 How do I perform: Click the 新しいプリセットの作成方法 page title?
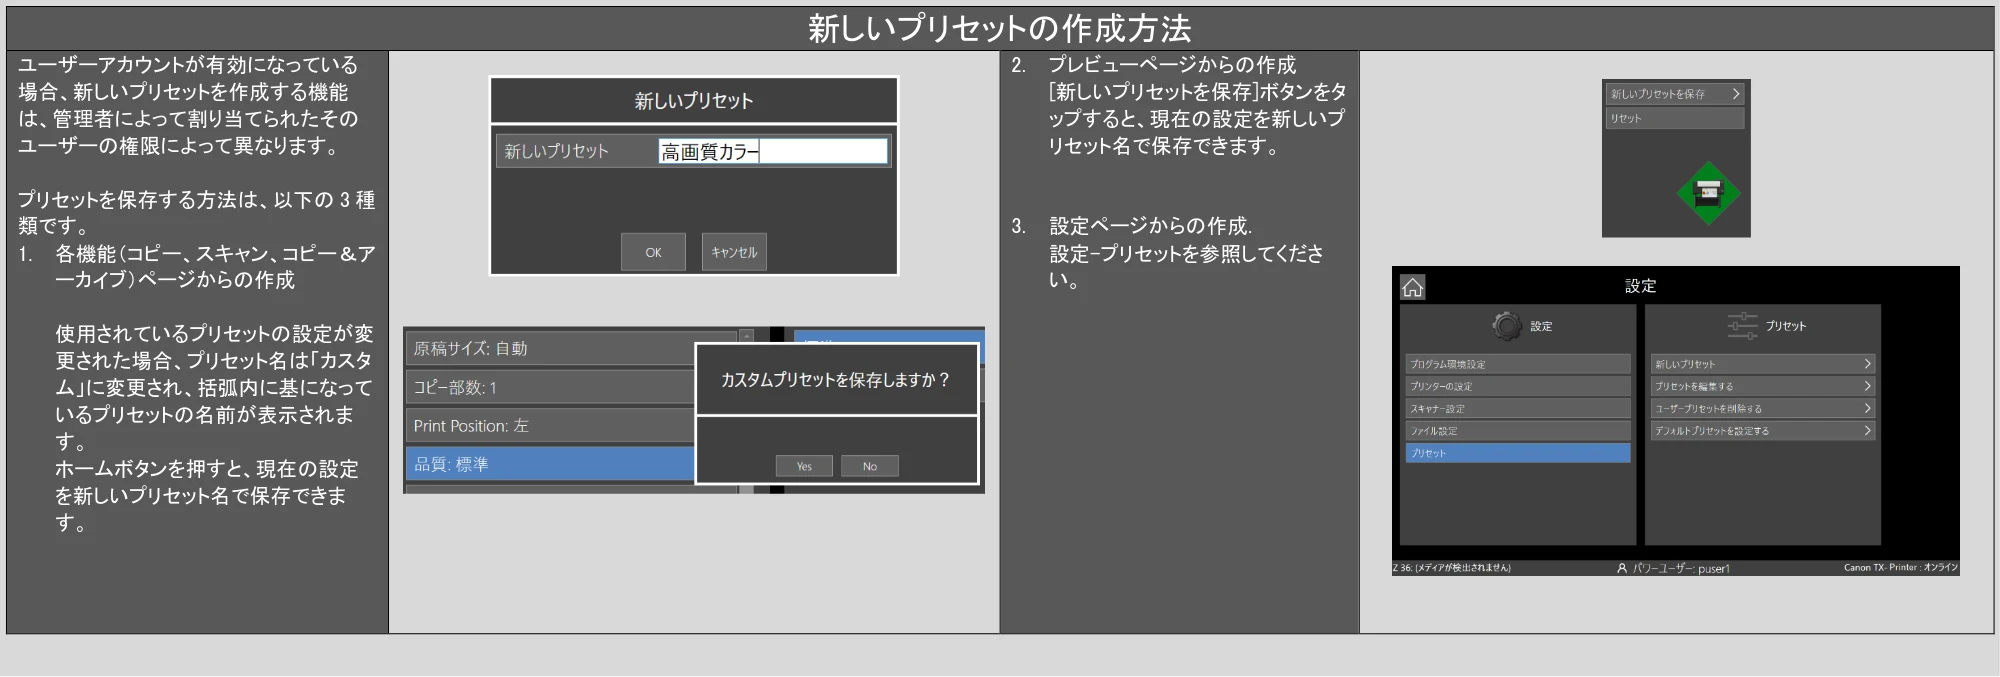click(1000, 28)
